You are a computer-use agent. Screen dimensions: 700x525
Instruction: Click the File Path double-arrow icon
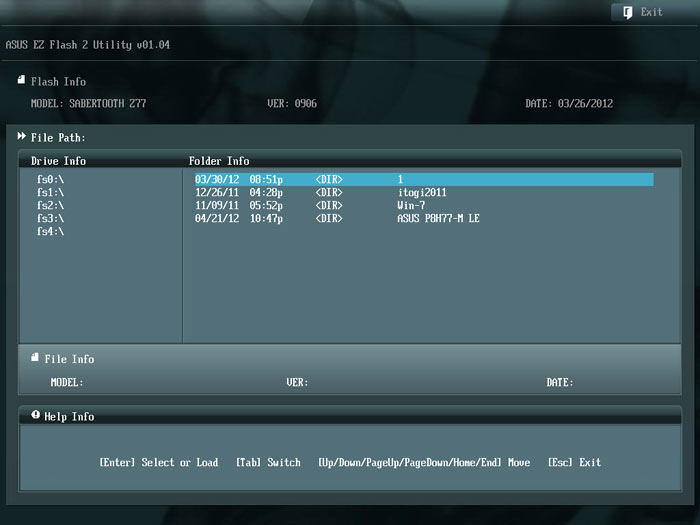(x=21, y=136)
